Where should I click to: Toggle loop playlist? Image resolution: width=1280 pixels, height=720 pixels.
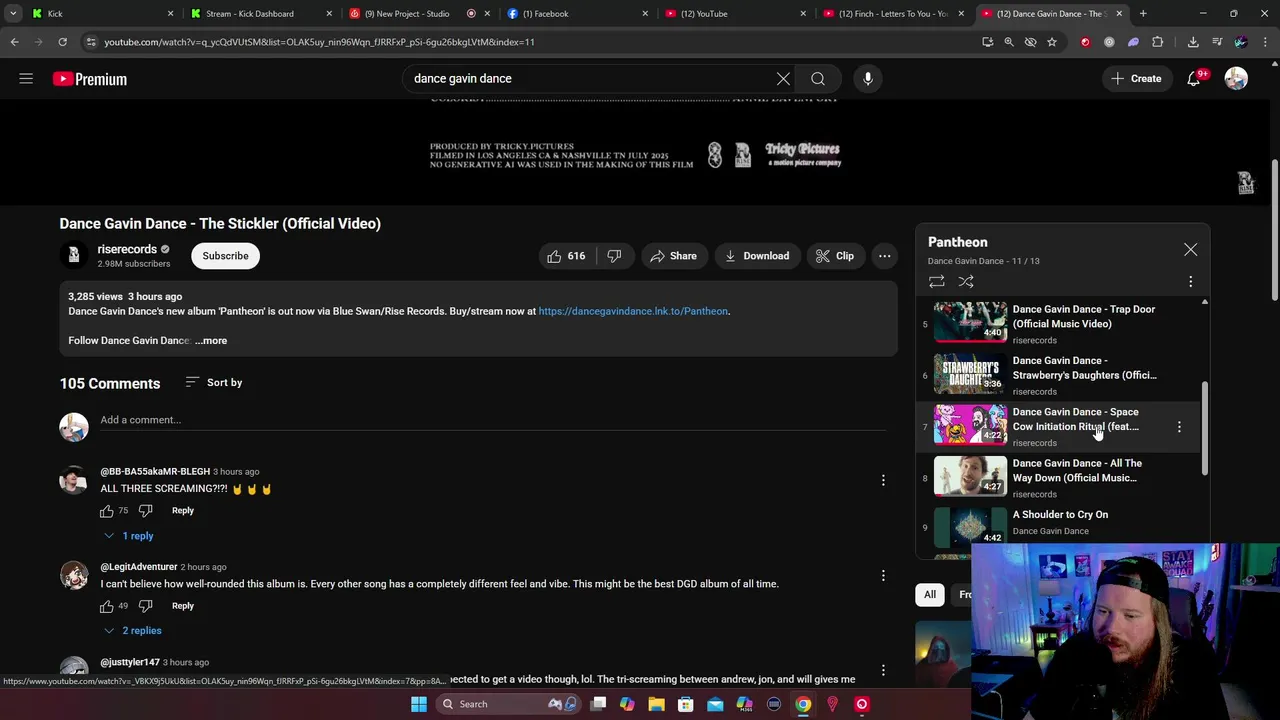[x=937, y=282]
